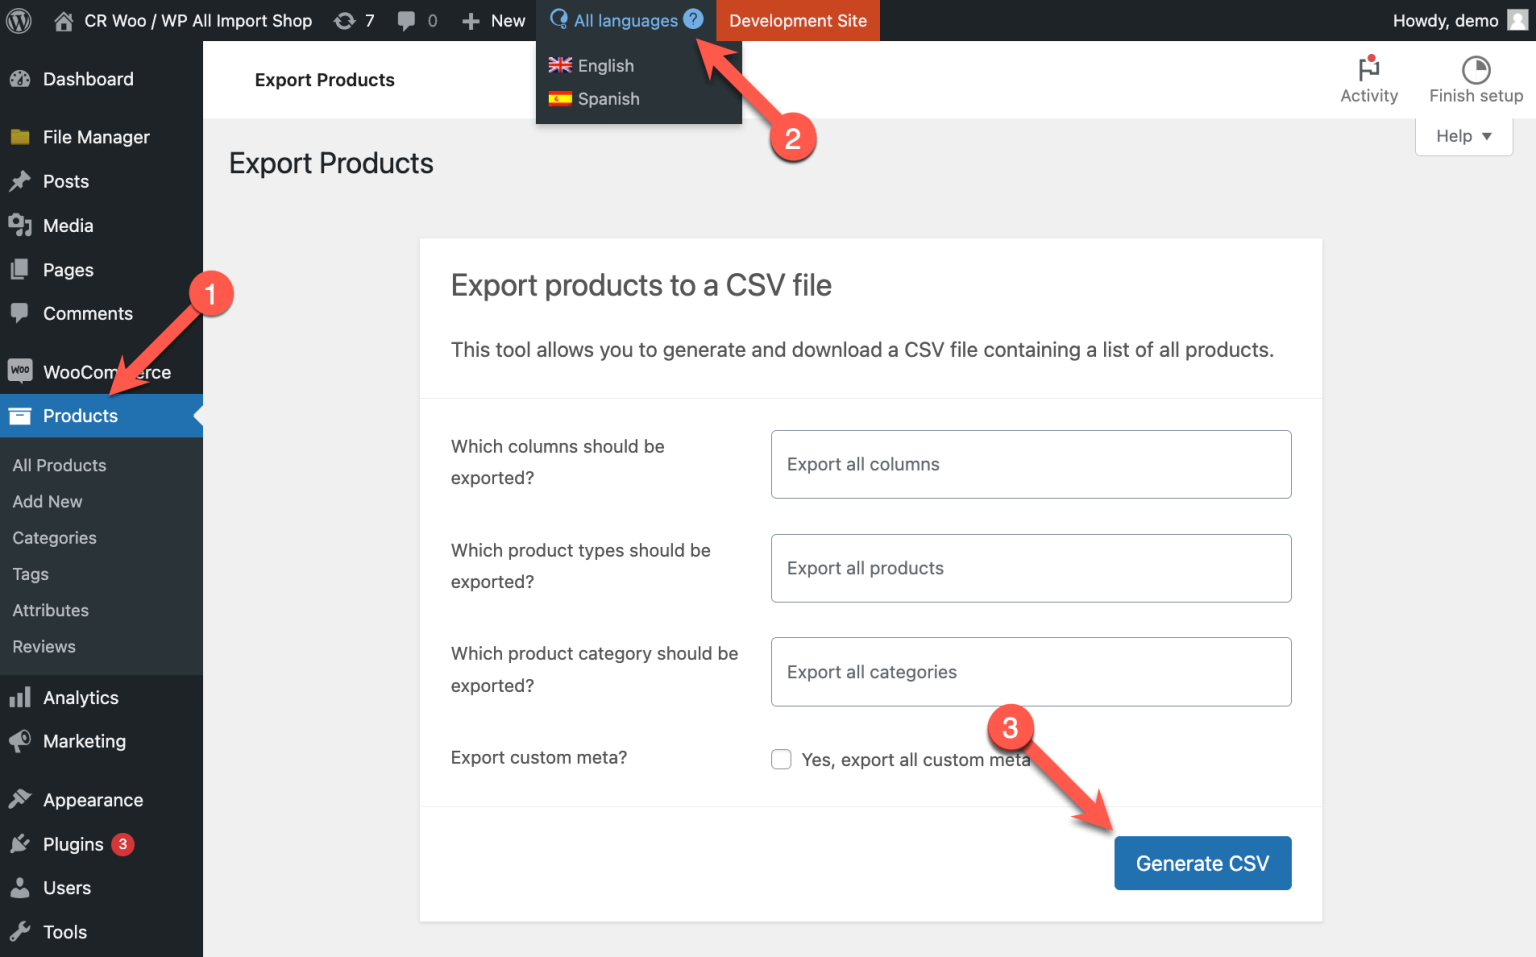Click the Generate CSV button
The width and height of the screenshot is (1536, 957).
point(1202,862)
